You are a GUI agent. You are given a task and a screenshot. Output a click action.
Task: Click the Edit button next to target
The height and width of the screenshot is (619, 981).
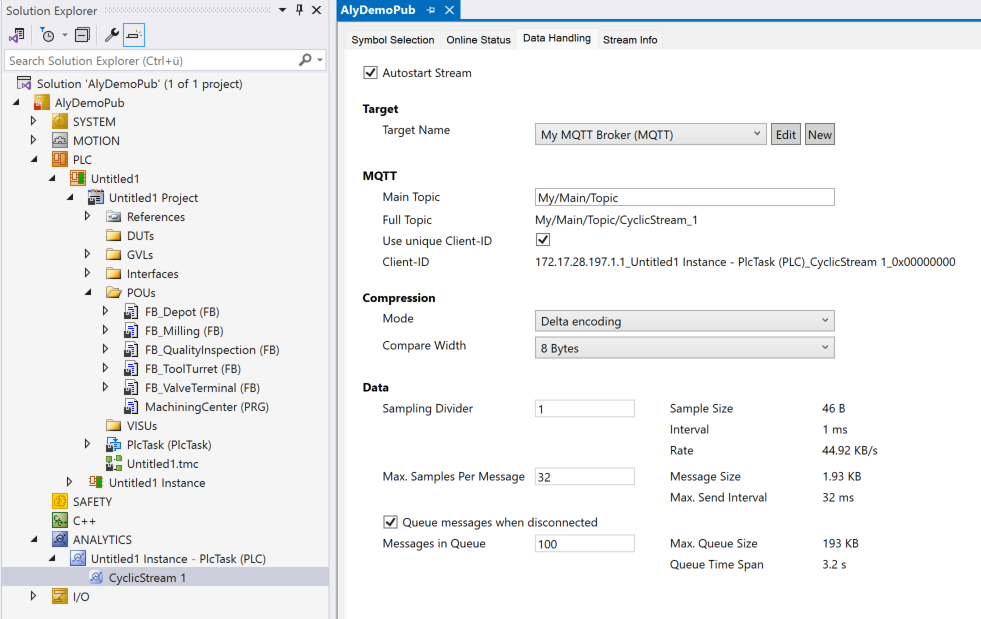[785, 135]
